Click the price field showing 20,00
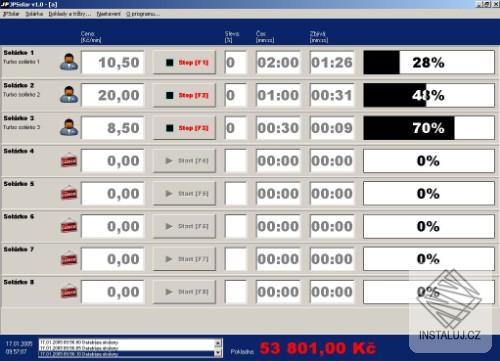This screenshot has width=500, height=362. (x=113, y=95)
